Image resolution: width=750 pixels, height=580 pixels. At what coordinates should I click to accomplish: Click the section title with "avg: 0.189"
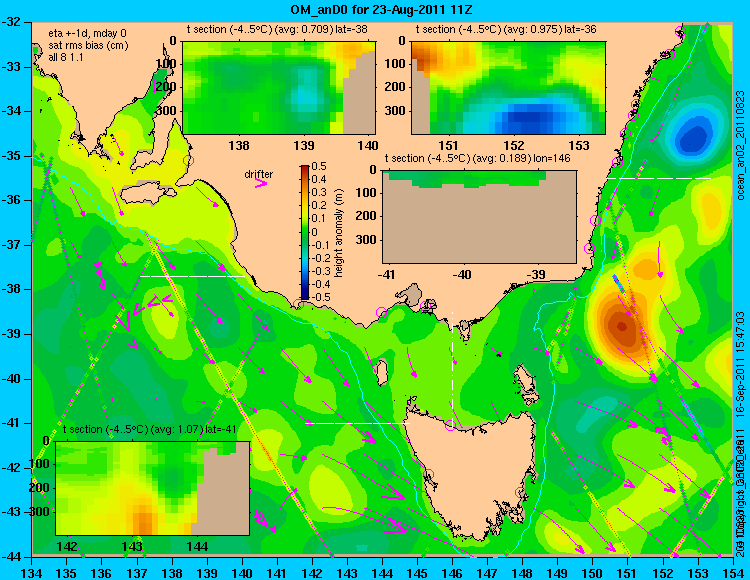pyautogui.click(x=478, y=158)
